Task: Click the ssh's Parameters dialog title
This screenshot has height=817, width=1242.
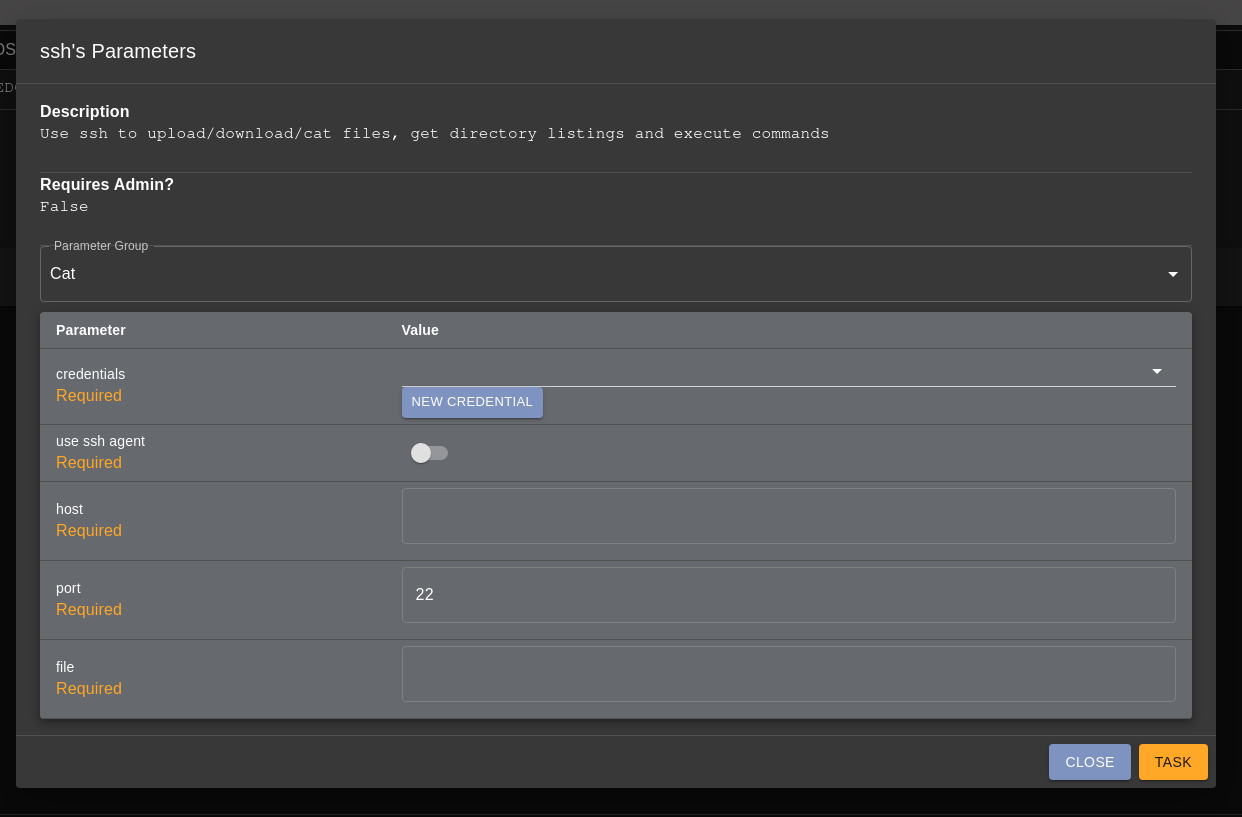Action: pyautogui.click(x=117, y=51)
